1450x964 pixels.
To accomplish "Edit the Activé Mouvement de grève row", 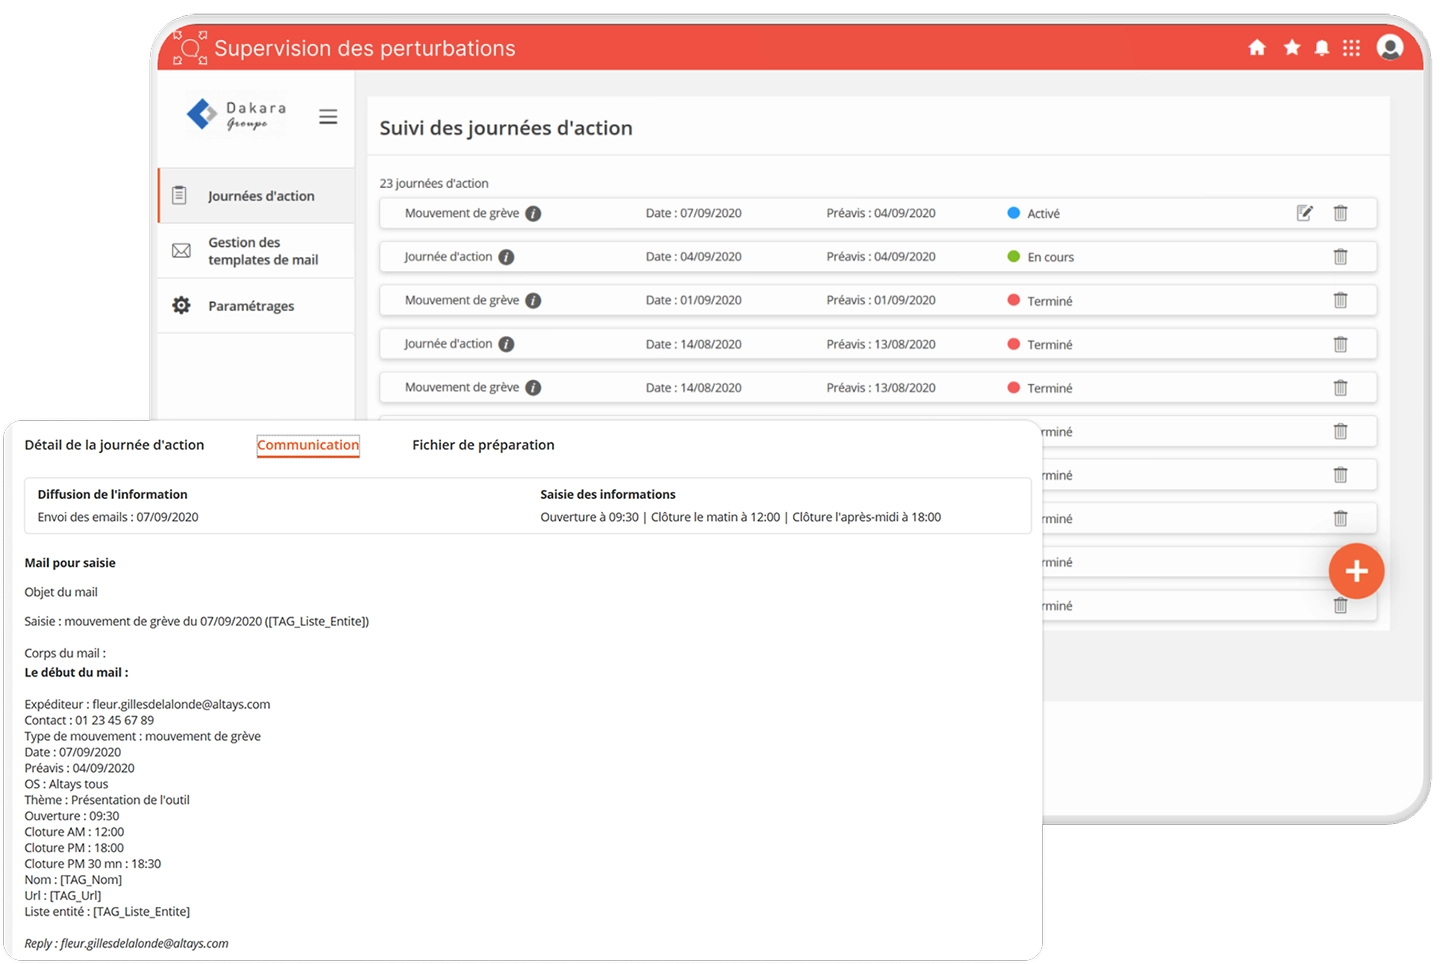I will 1304,213.
